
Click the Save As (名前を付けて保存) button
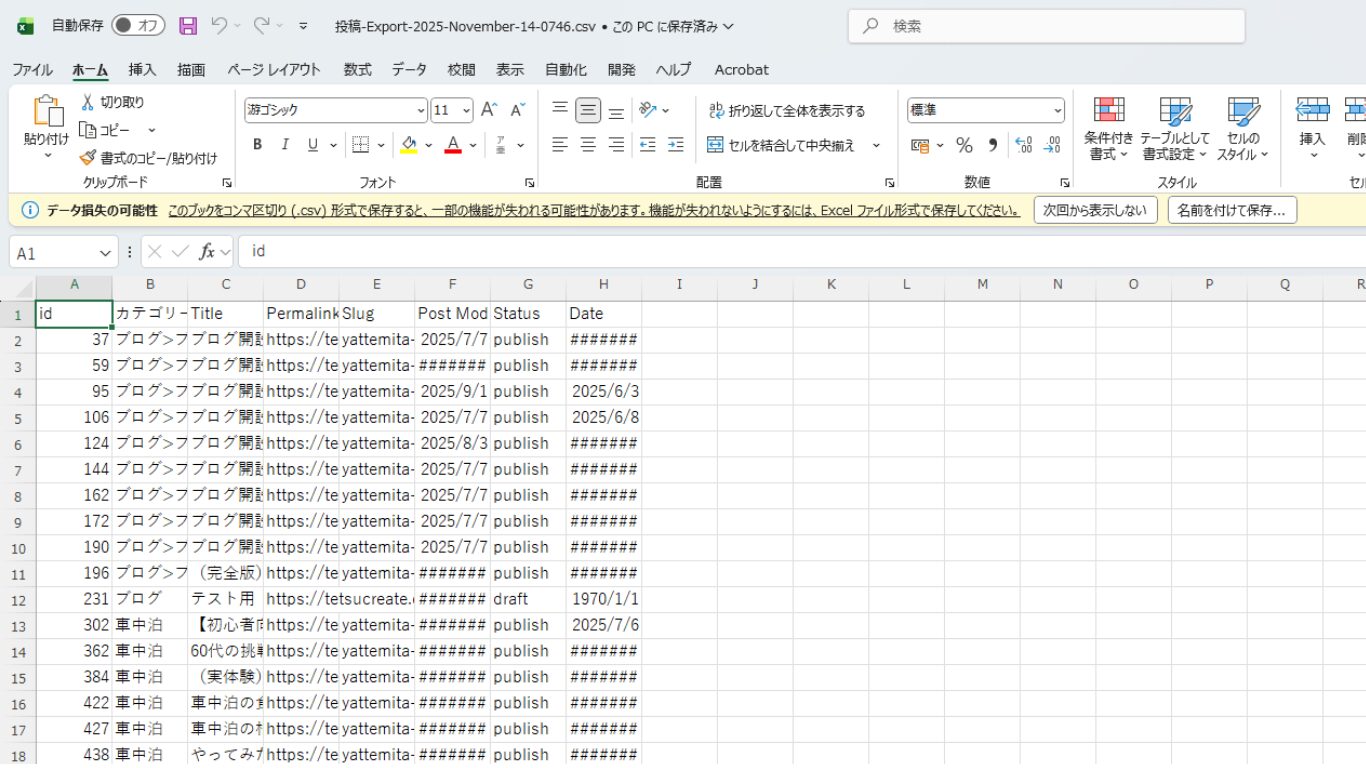click(x=1231, y=210)
